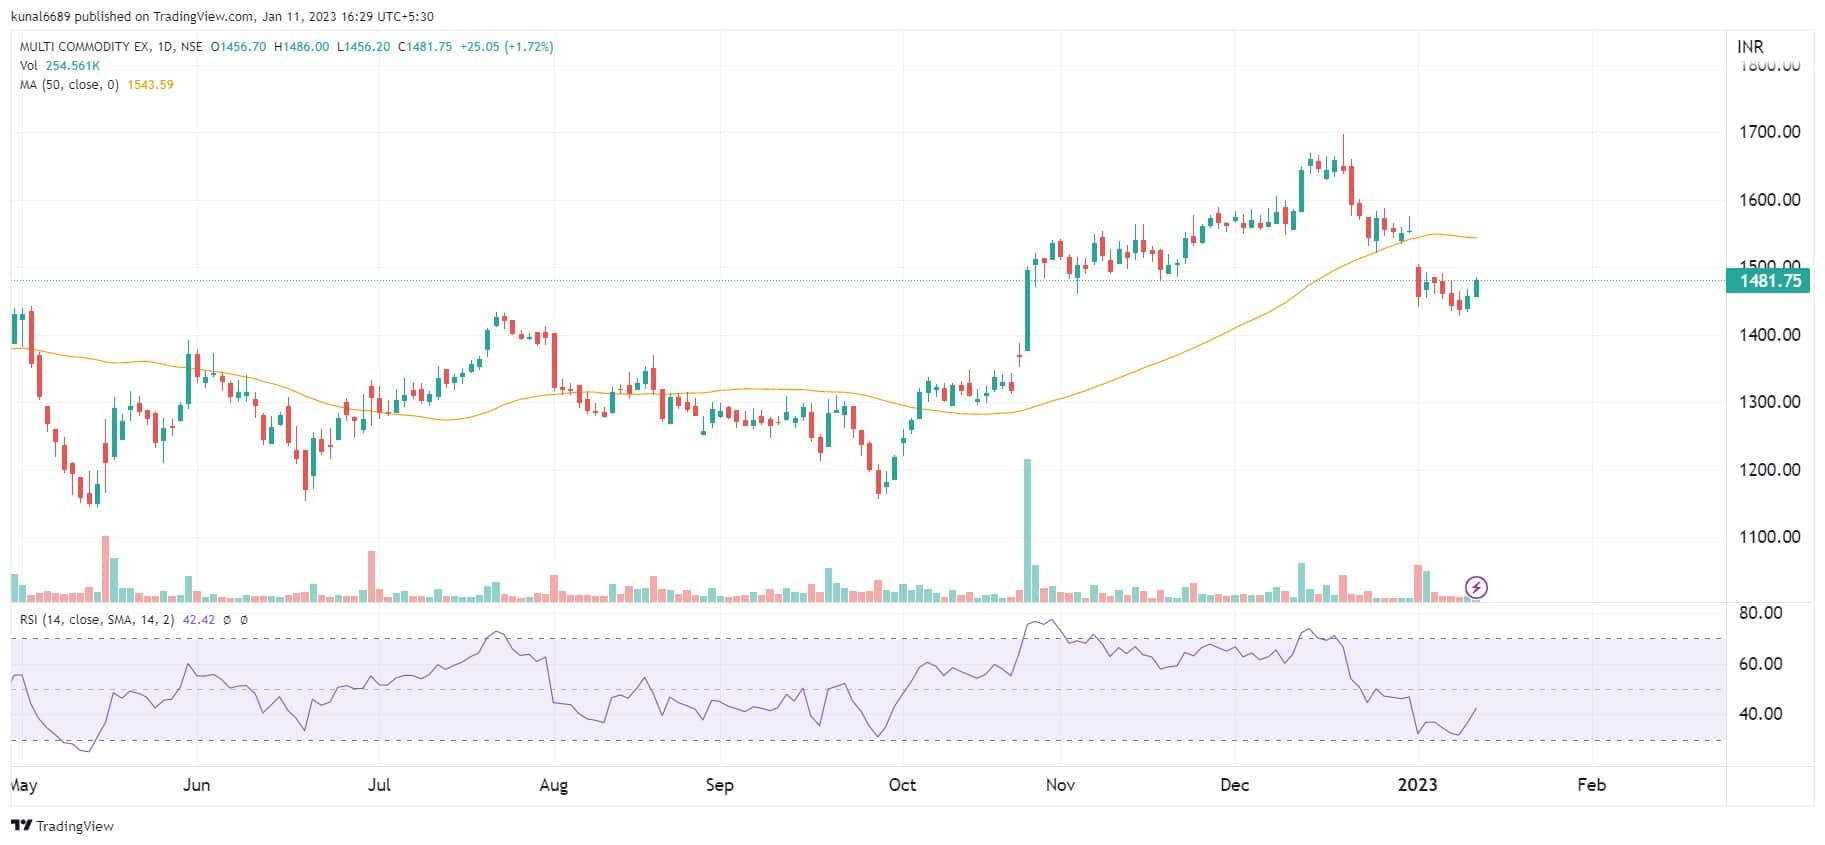Click the Oct label on time axis
Screen dimensions: 1825x845
902,785
